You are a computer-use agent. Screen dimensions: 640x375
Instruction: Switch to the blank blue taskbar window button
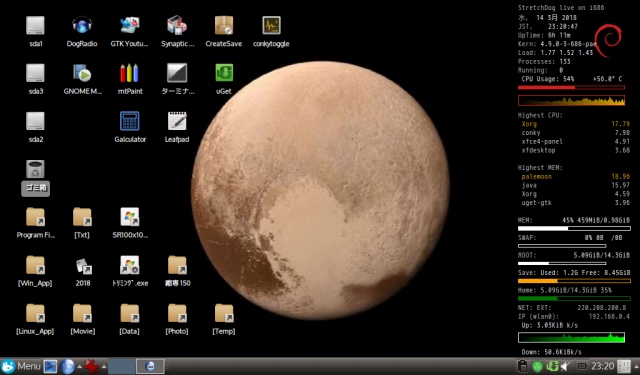coord(122,366)
